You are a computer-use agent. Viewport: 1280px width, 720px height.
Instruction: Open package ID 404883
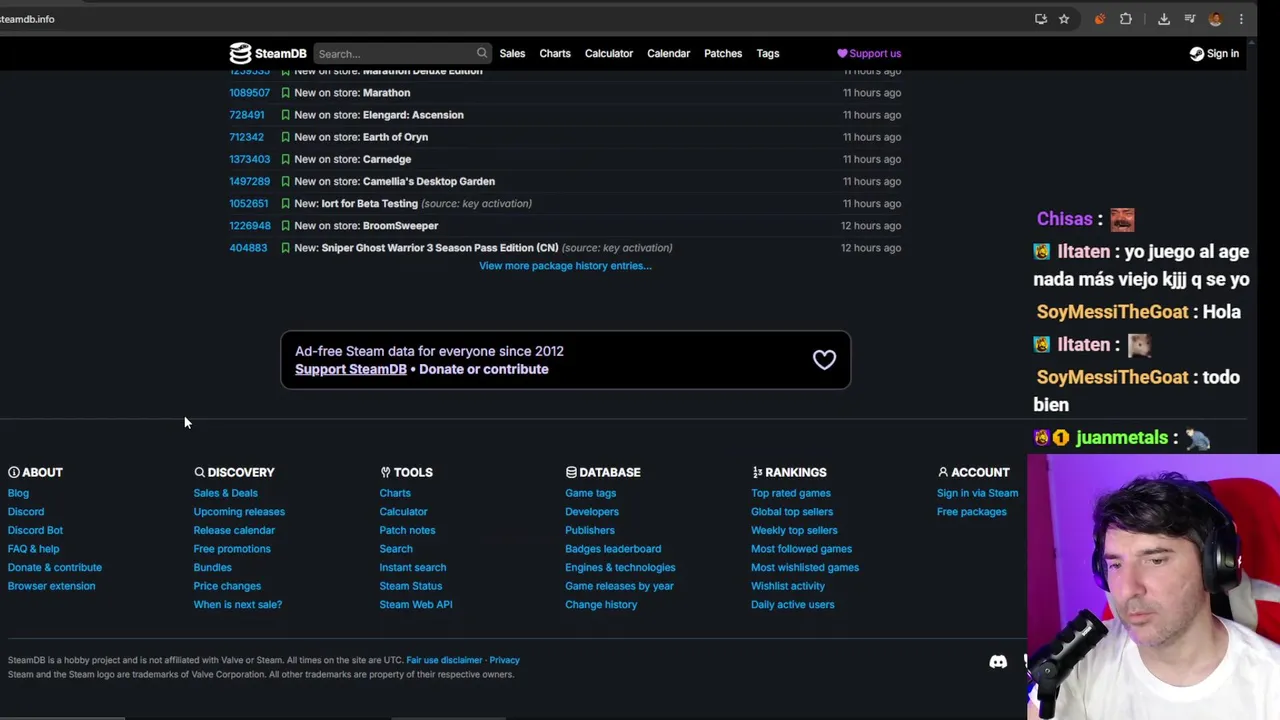click(248, 248)
